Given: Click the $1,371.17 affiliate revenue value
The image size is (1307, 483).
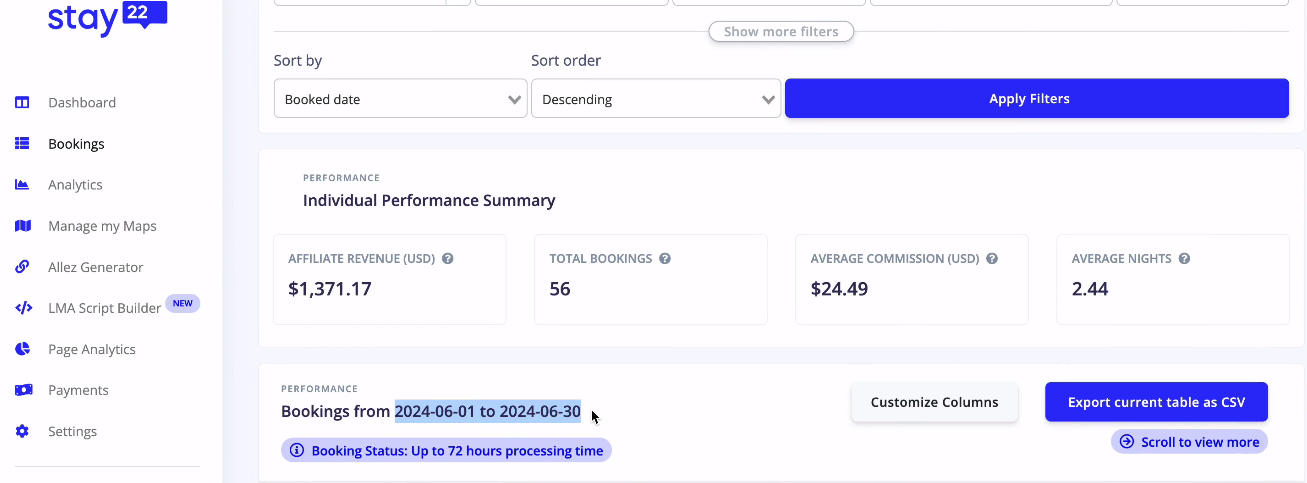Looking at the screenshot, I should (329, 289).
